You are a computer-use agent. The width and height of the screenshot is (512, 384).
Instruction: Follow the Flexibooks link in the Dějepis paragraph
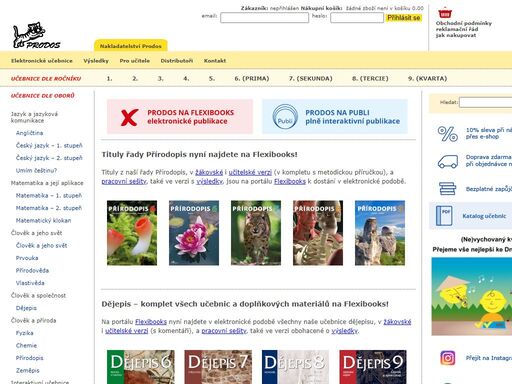151,322
